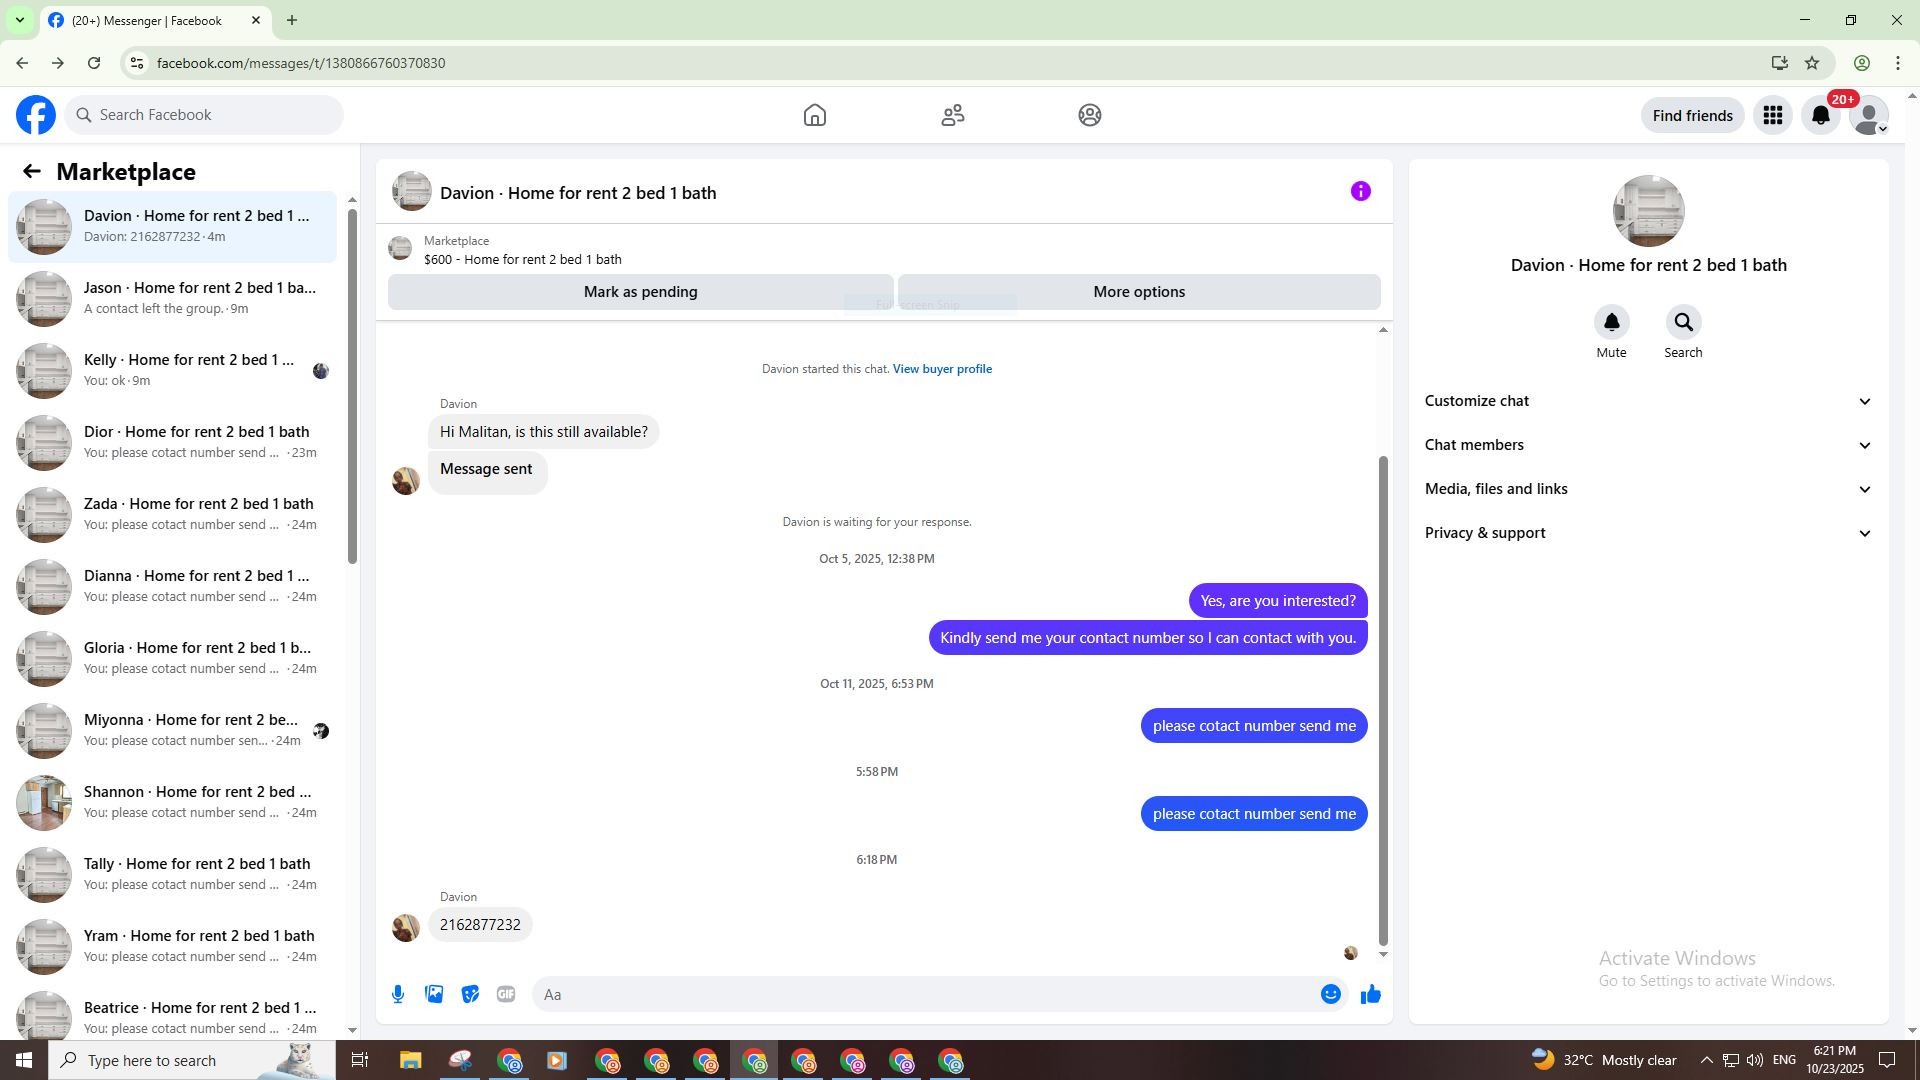This screenshot has height=1080, width=1920.
Task: Search within this conversation
Action: 1683,323
